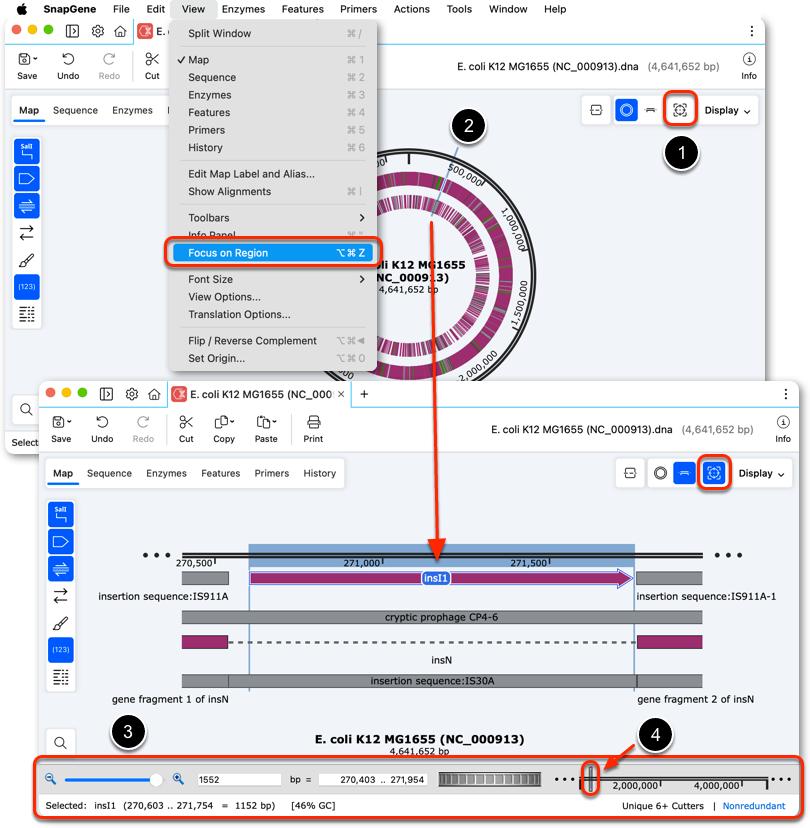The width and height of the screenshot is (810, 828).
Task: Close the E. coli K12 document tab
Action: 341,394
